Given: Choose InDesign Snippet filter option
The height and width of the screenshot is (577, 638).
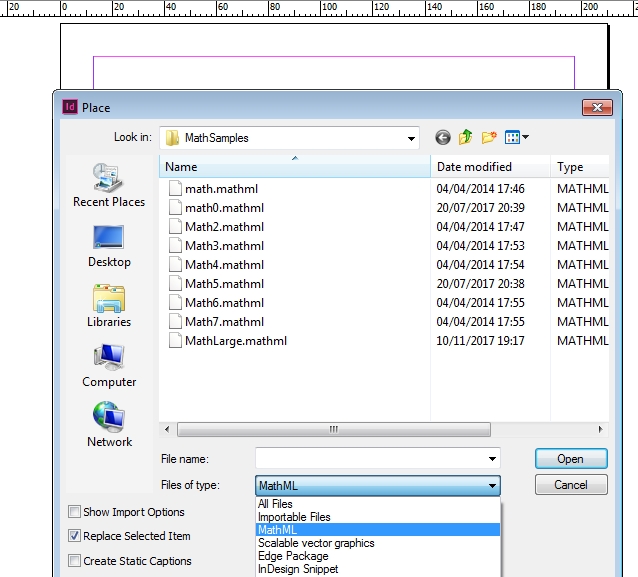Looking at the screenshot, I should (x=378, y=569).
